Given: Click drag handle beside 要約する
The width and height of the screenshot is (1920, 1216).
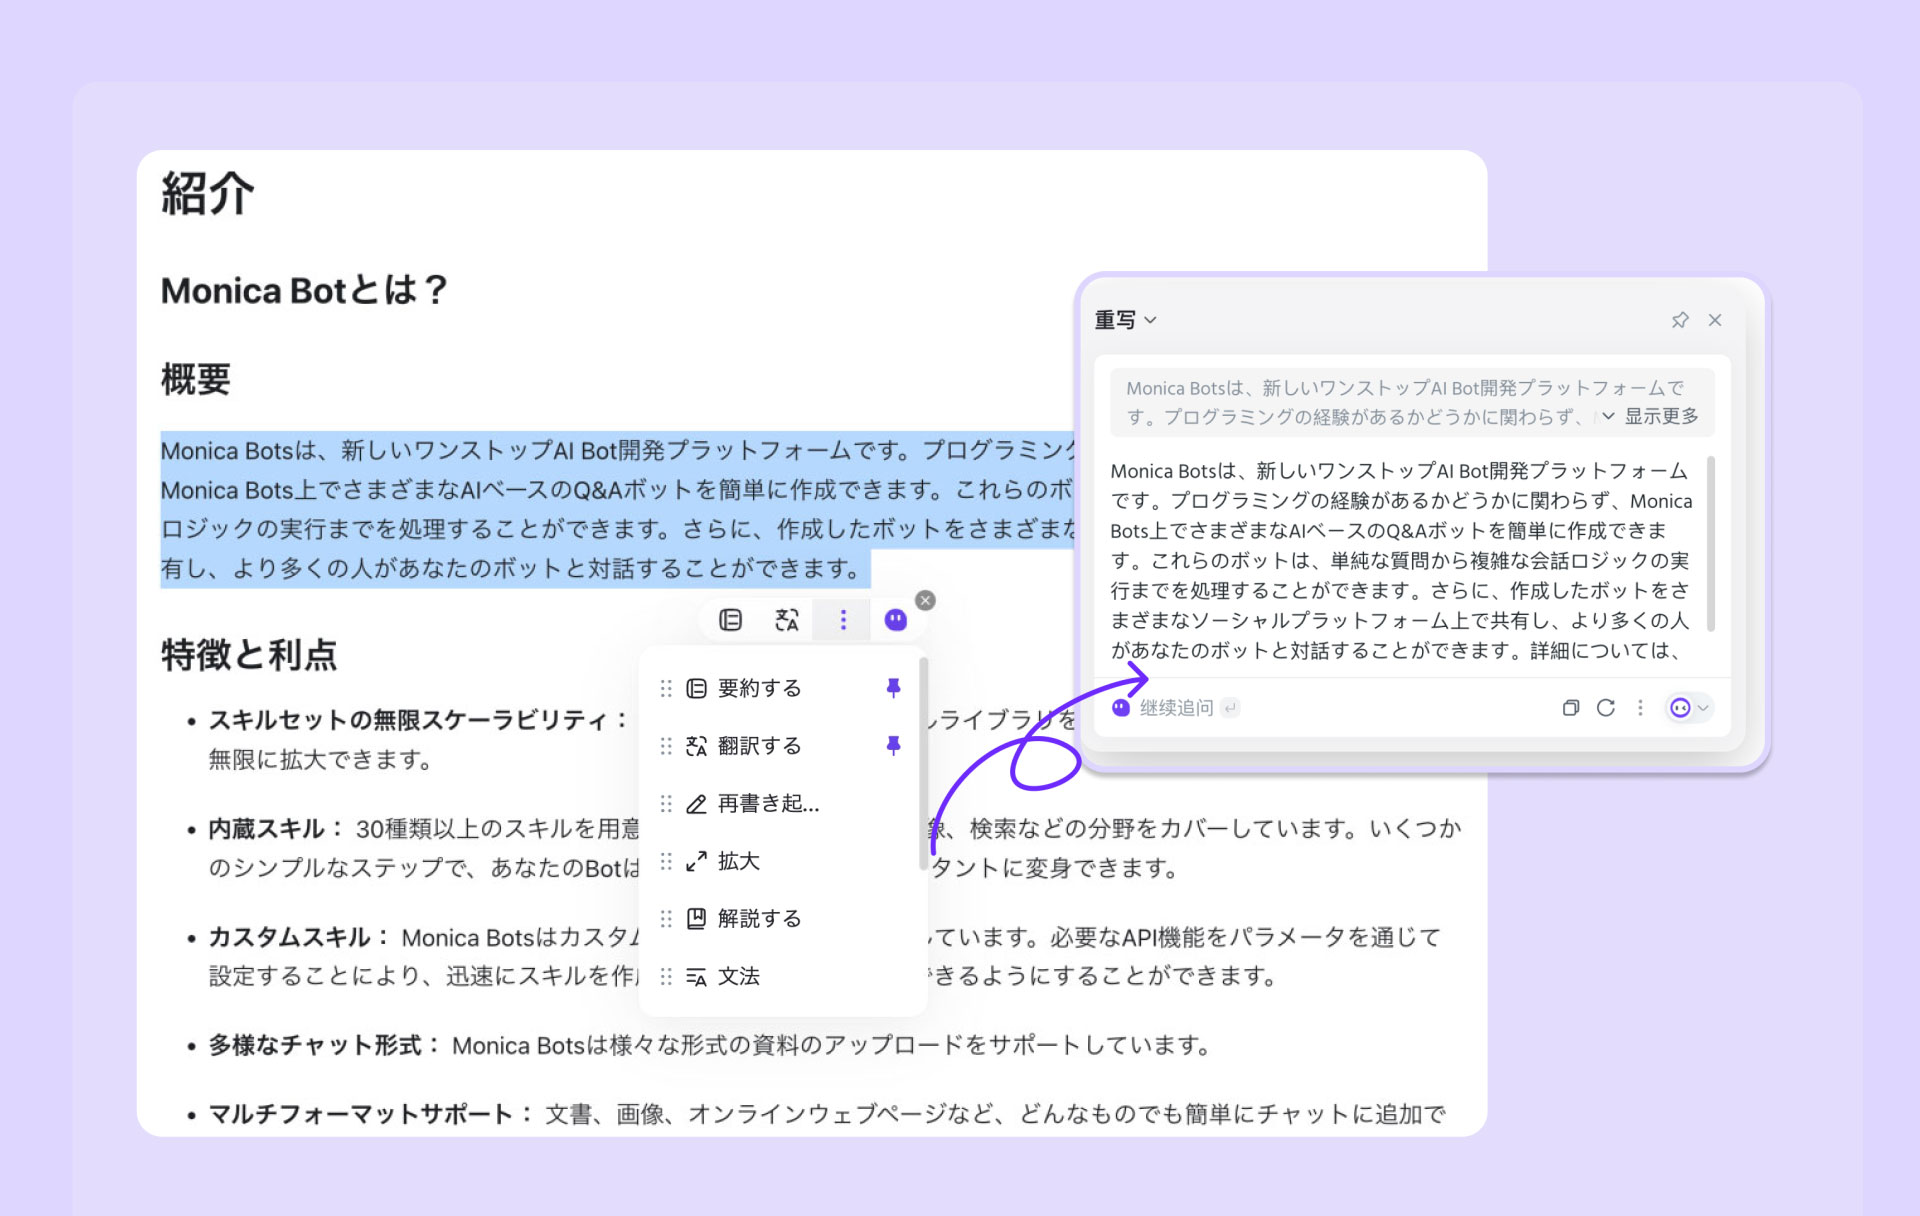Looking at the screenshot, I should coord(666,688).
